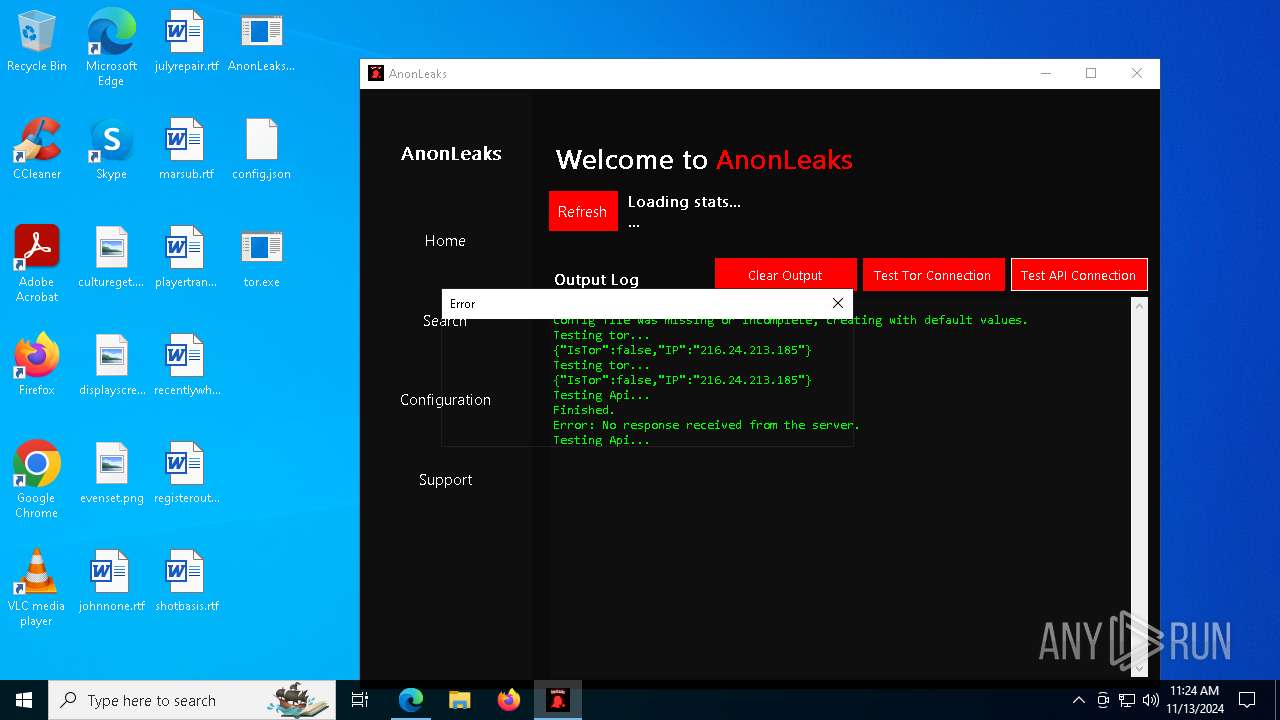Click AnonLeaks app icon in taskbar

click(558, 700)
